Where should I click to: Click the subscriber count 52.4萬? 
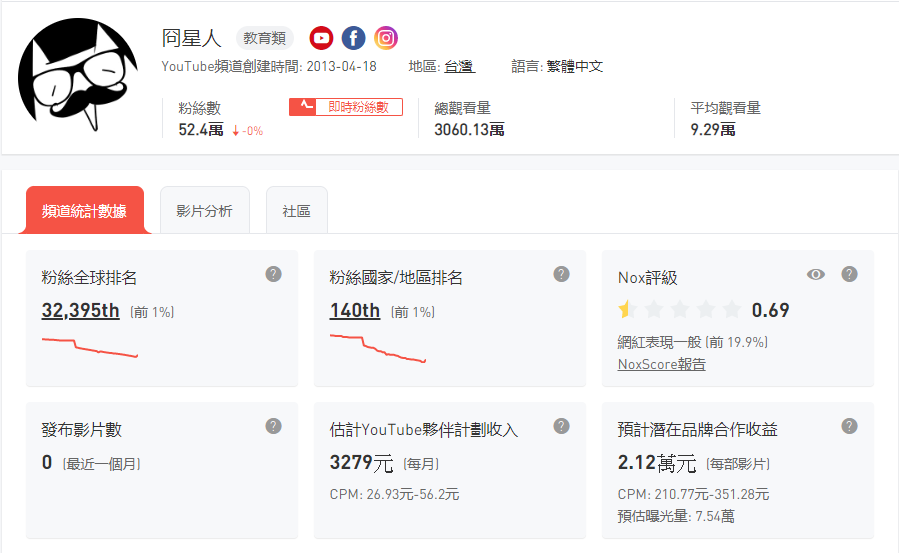[x=201, y=130]
